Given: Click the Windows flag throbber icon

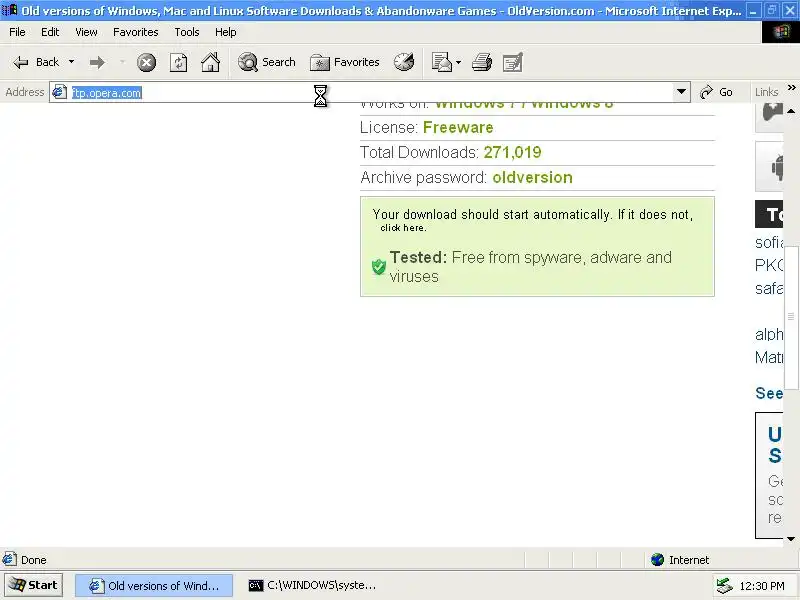Looking at the screenshot, I should point(781,32).
